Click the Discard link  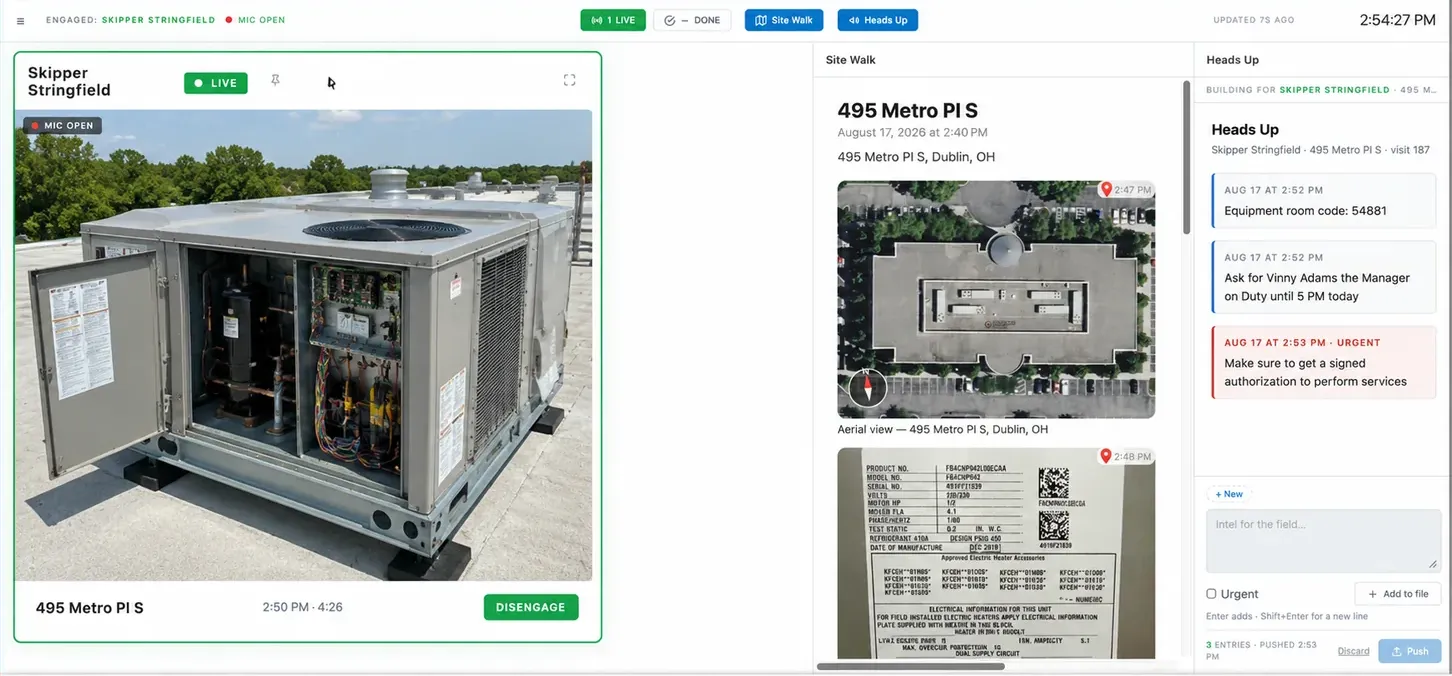1353,651
